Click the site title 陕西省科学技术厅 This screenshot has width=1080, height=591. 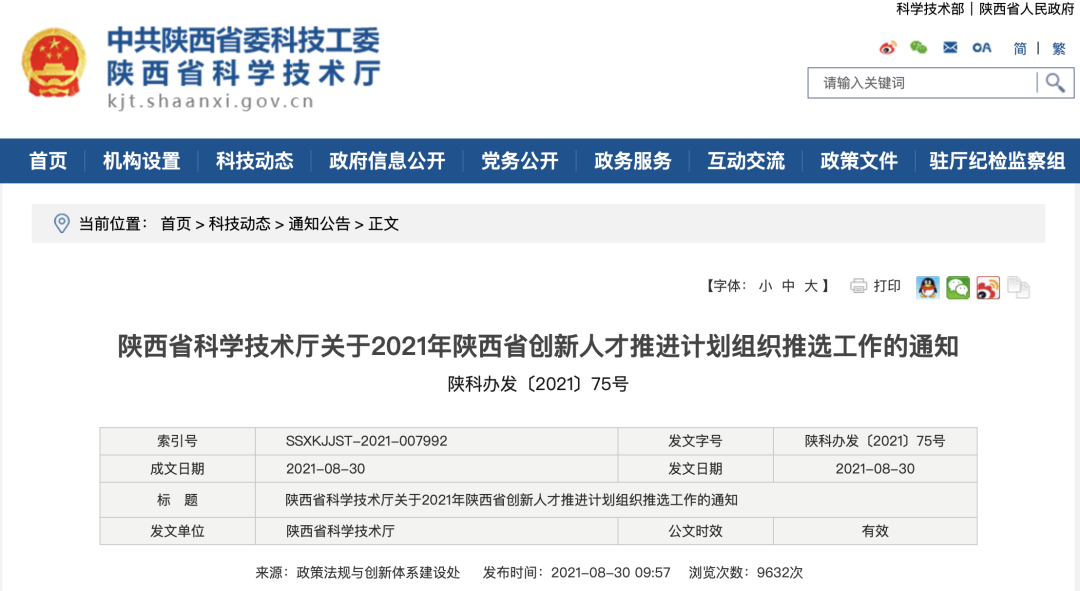[244, 73]
